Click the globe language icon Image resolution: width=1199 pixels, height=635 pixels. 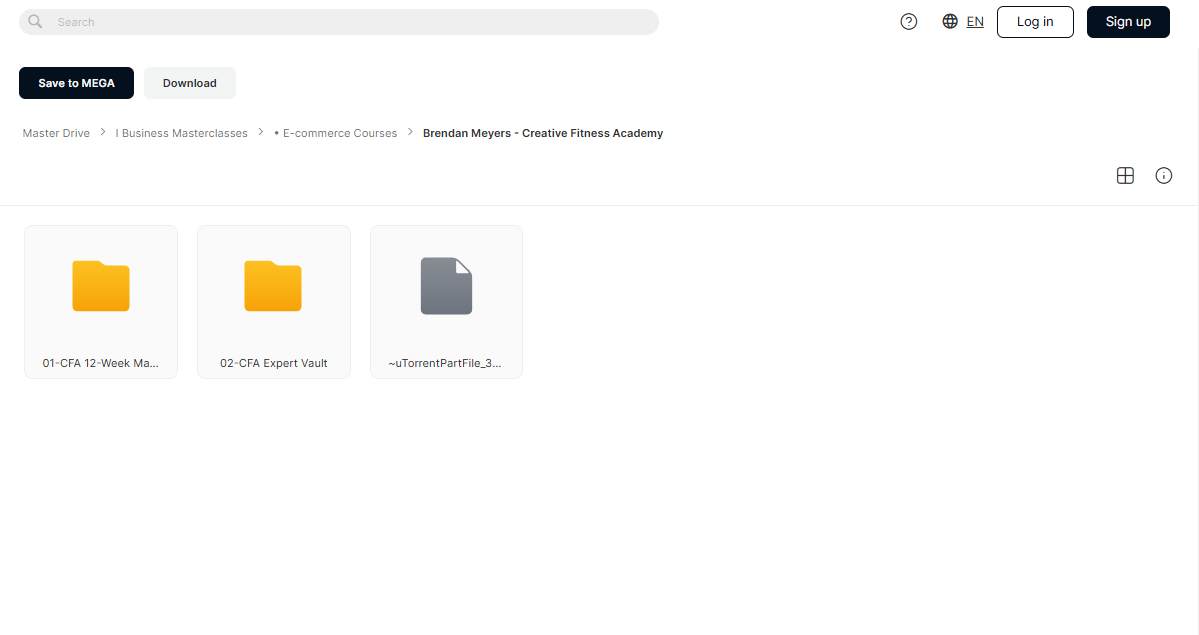(x=950, y=21)
